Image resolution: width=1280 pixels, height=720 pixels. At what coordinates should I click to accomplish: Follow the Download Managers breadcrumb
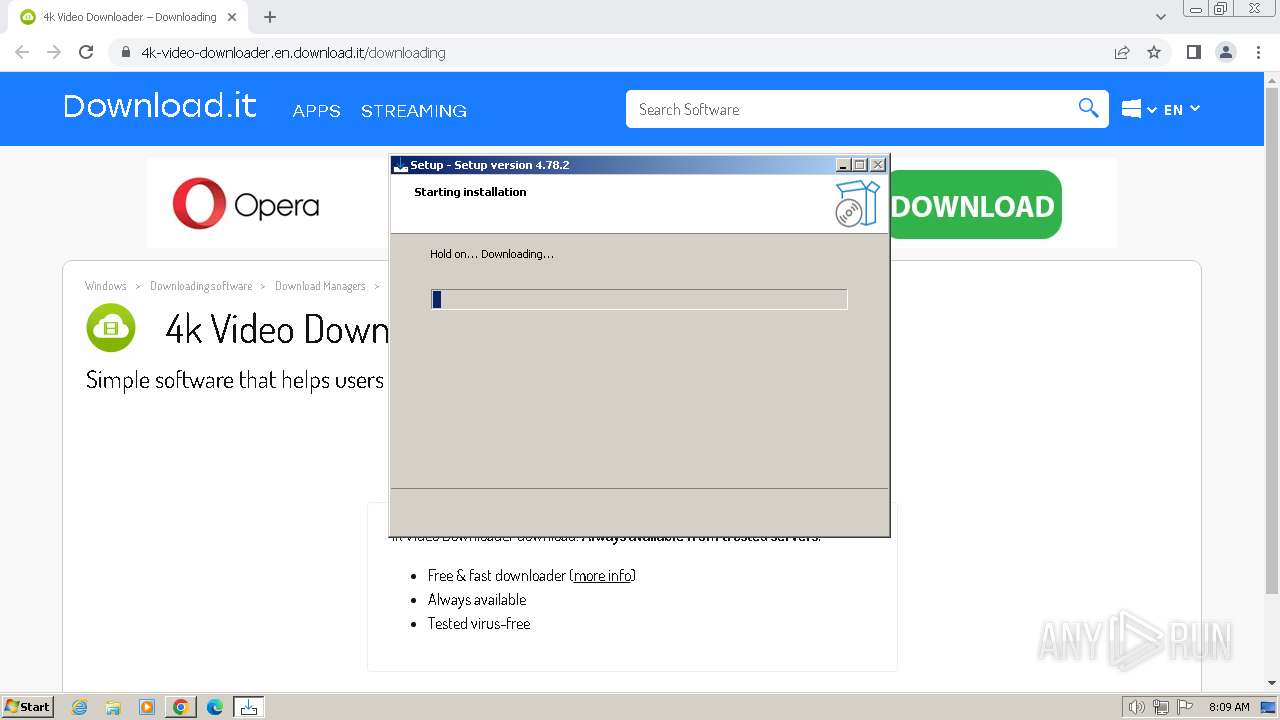320,286
